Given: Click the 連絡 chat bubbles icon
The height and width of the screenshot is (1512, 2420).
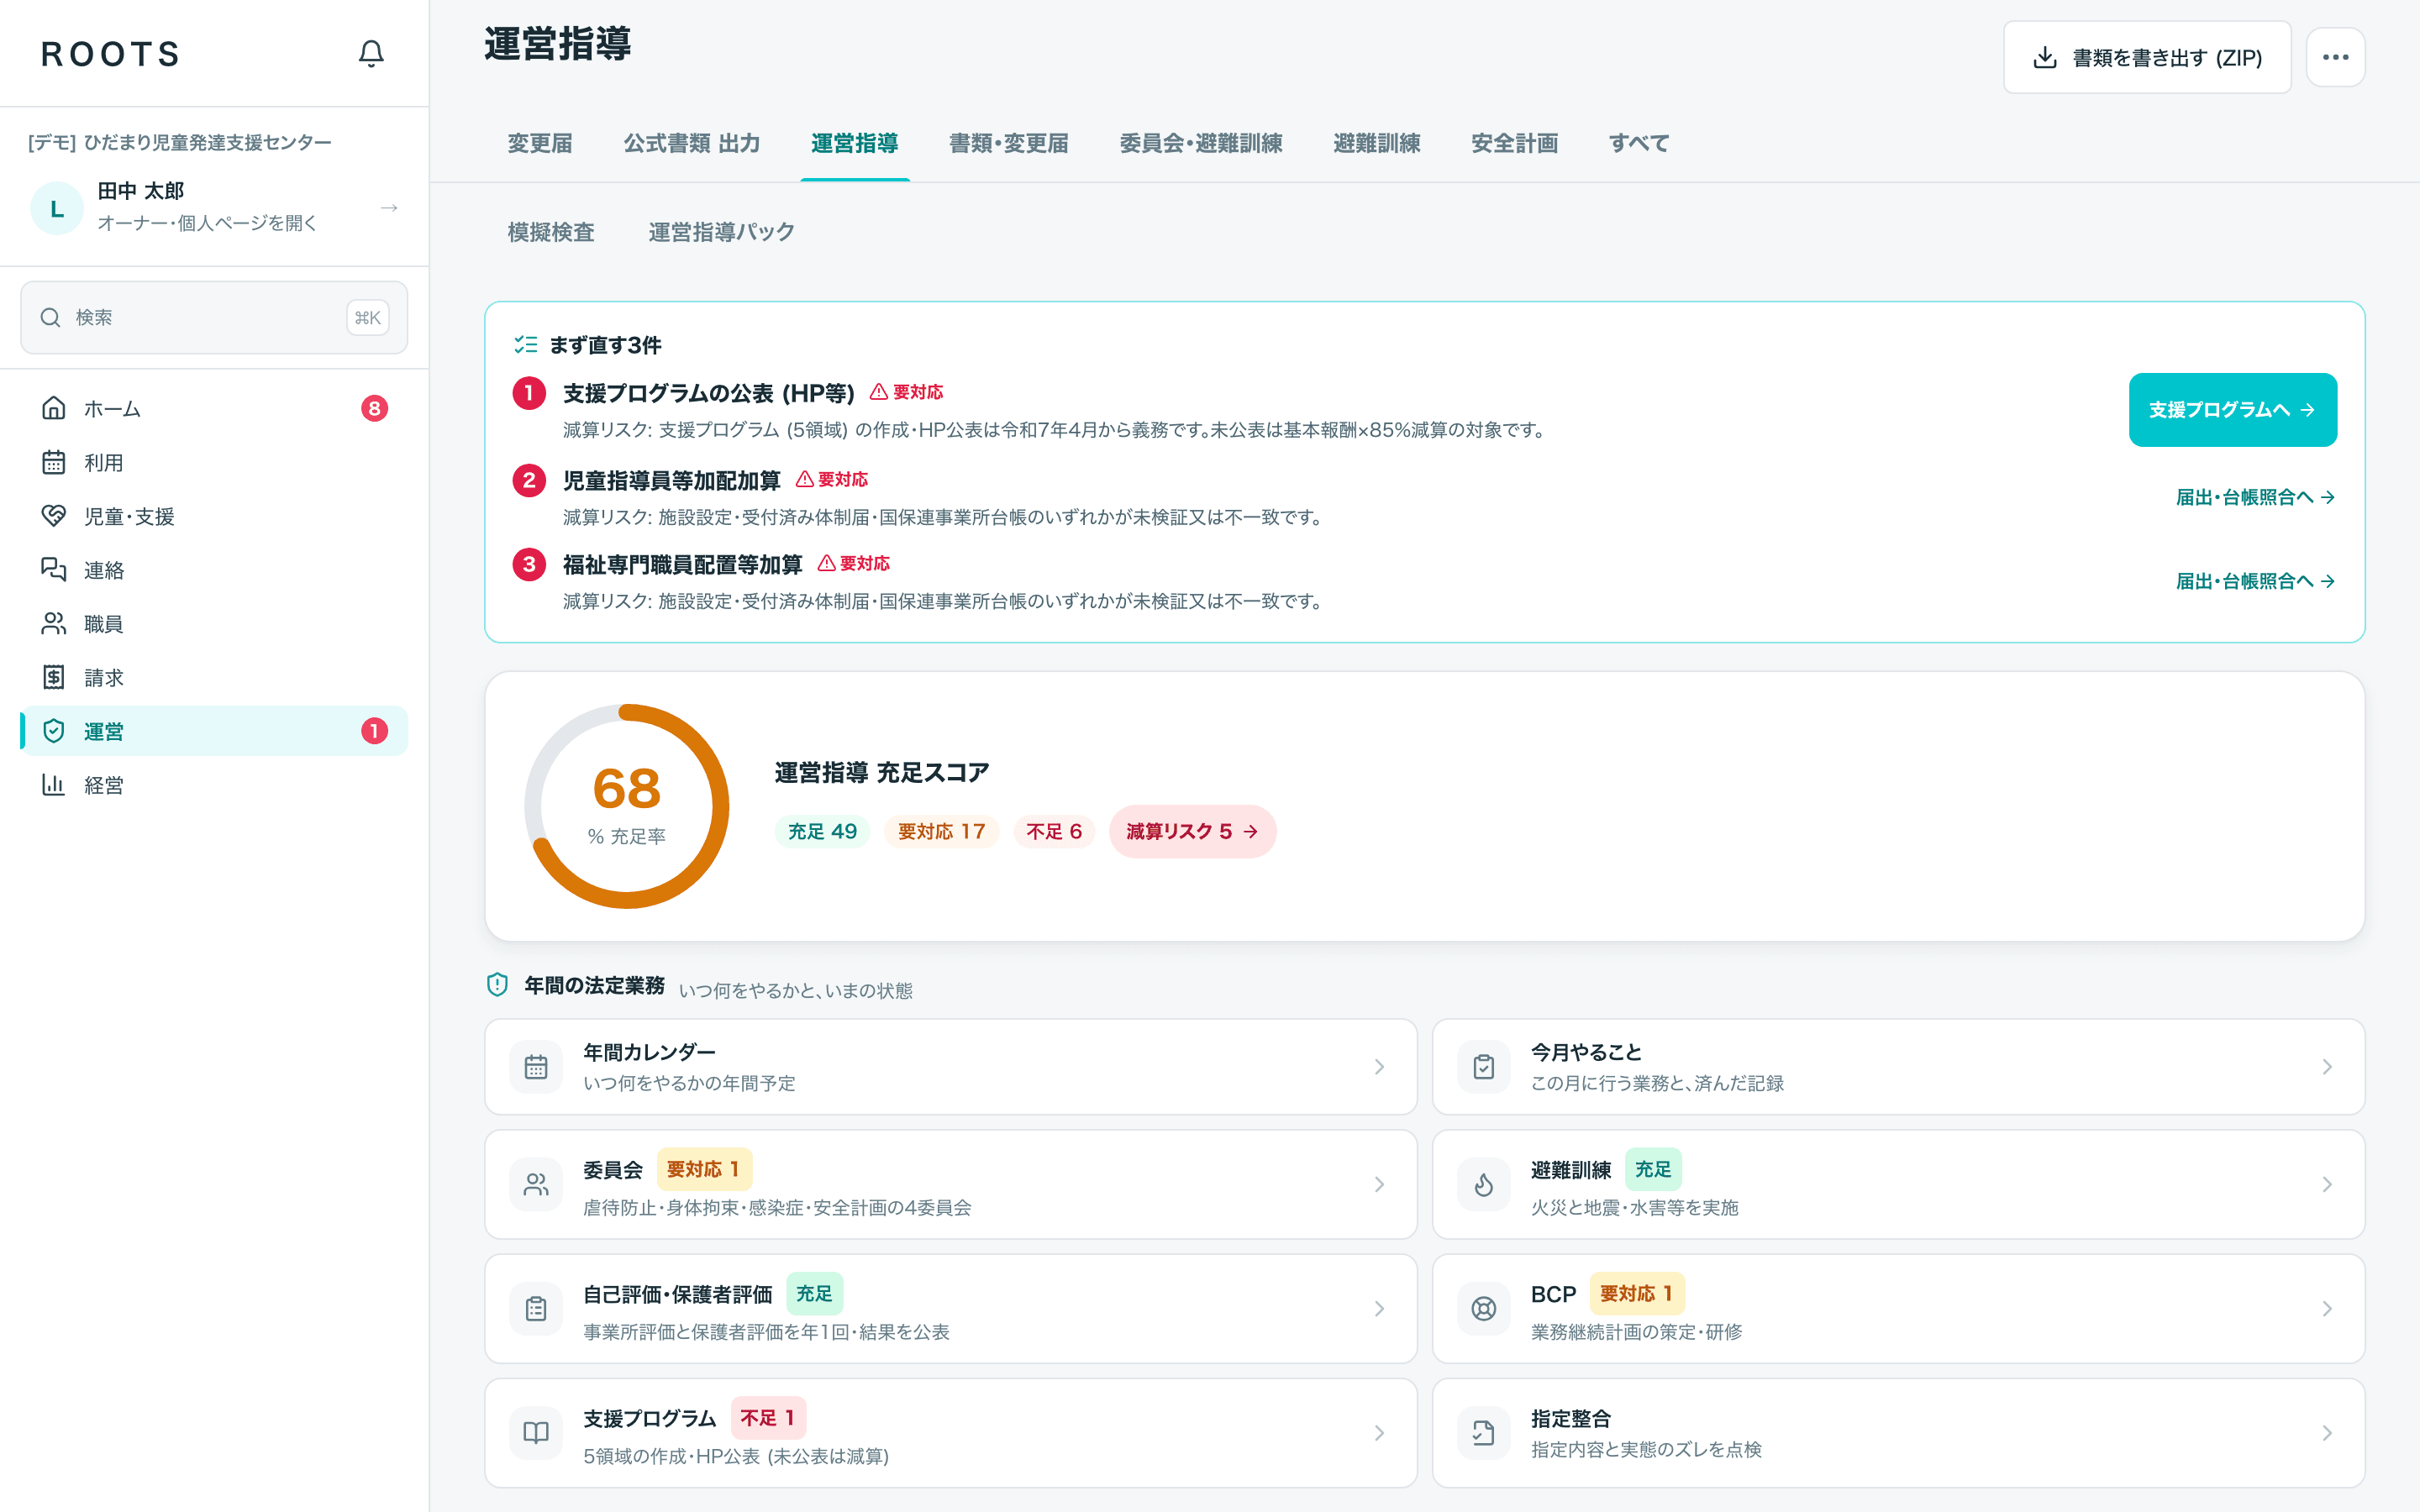Looking at the screenshot, I should (x=54, y=570).
